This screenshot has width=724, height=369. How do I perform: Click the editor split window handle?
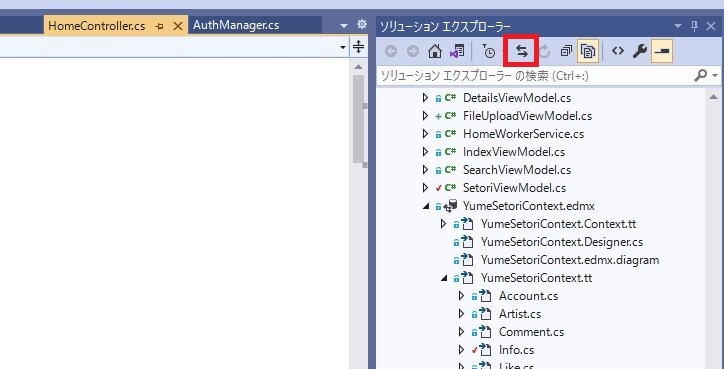pos(359,47)
